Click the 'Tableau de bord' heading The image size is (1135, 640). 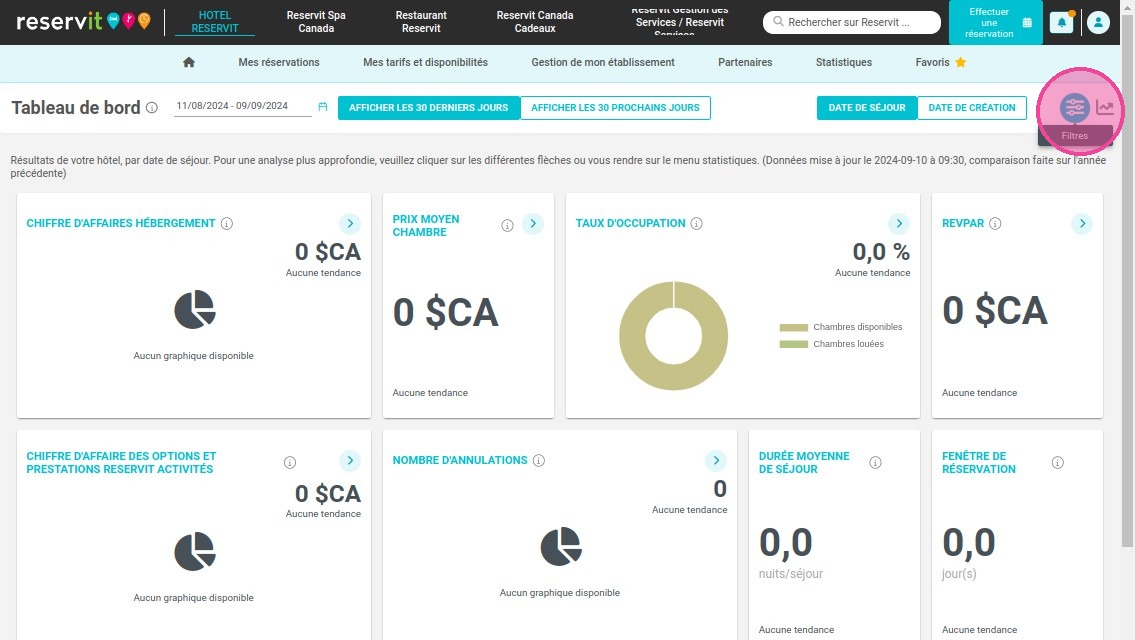[76, 108]
